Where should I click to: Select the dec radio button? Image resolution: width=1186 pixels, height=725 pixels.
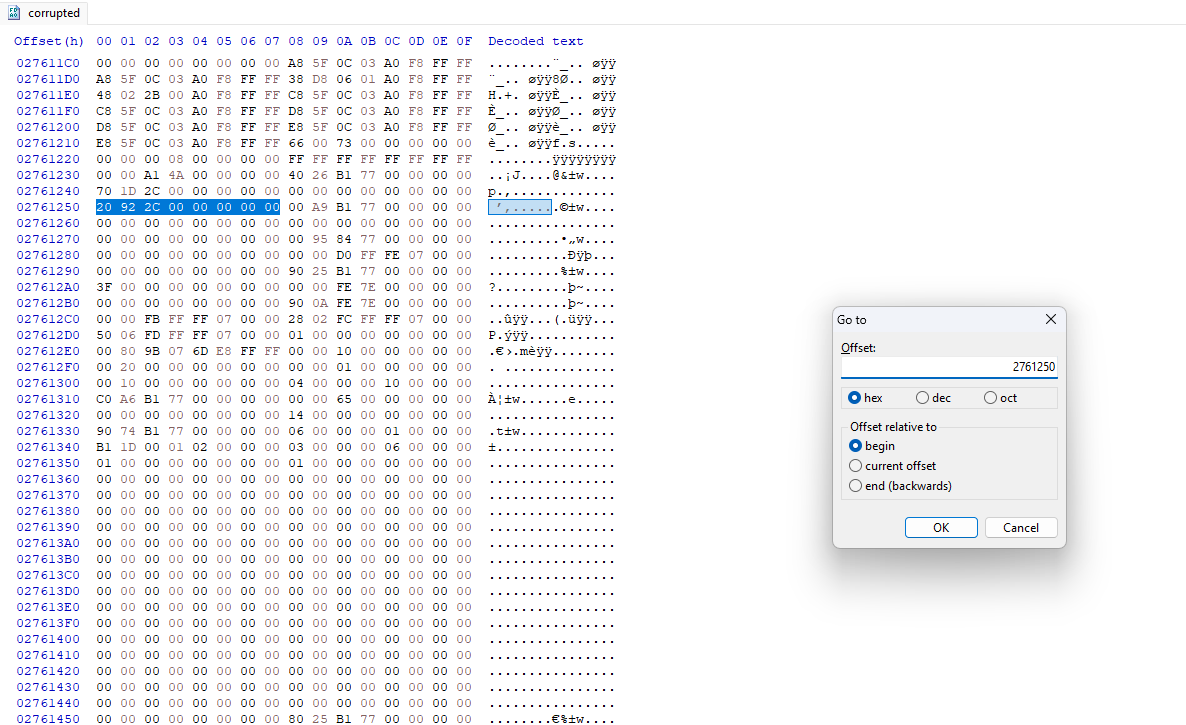(922, 398)
